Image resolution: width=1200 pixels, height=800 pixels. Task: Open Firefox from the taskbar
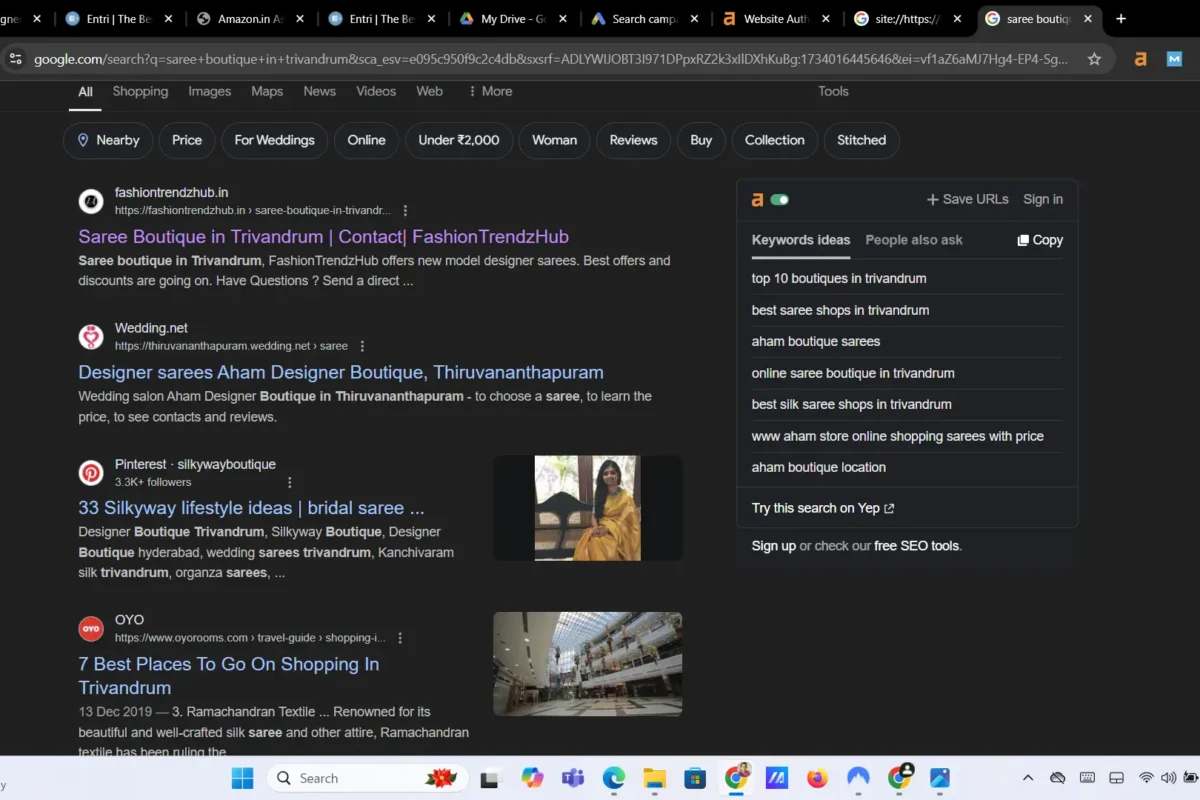(x=817, y=778)
